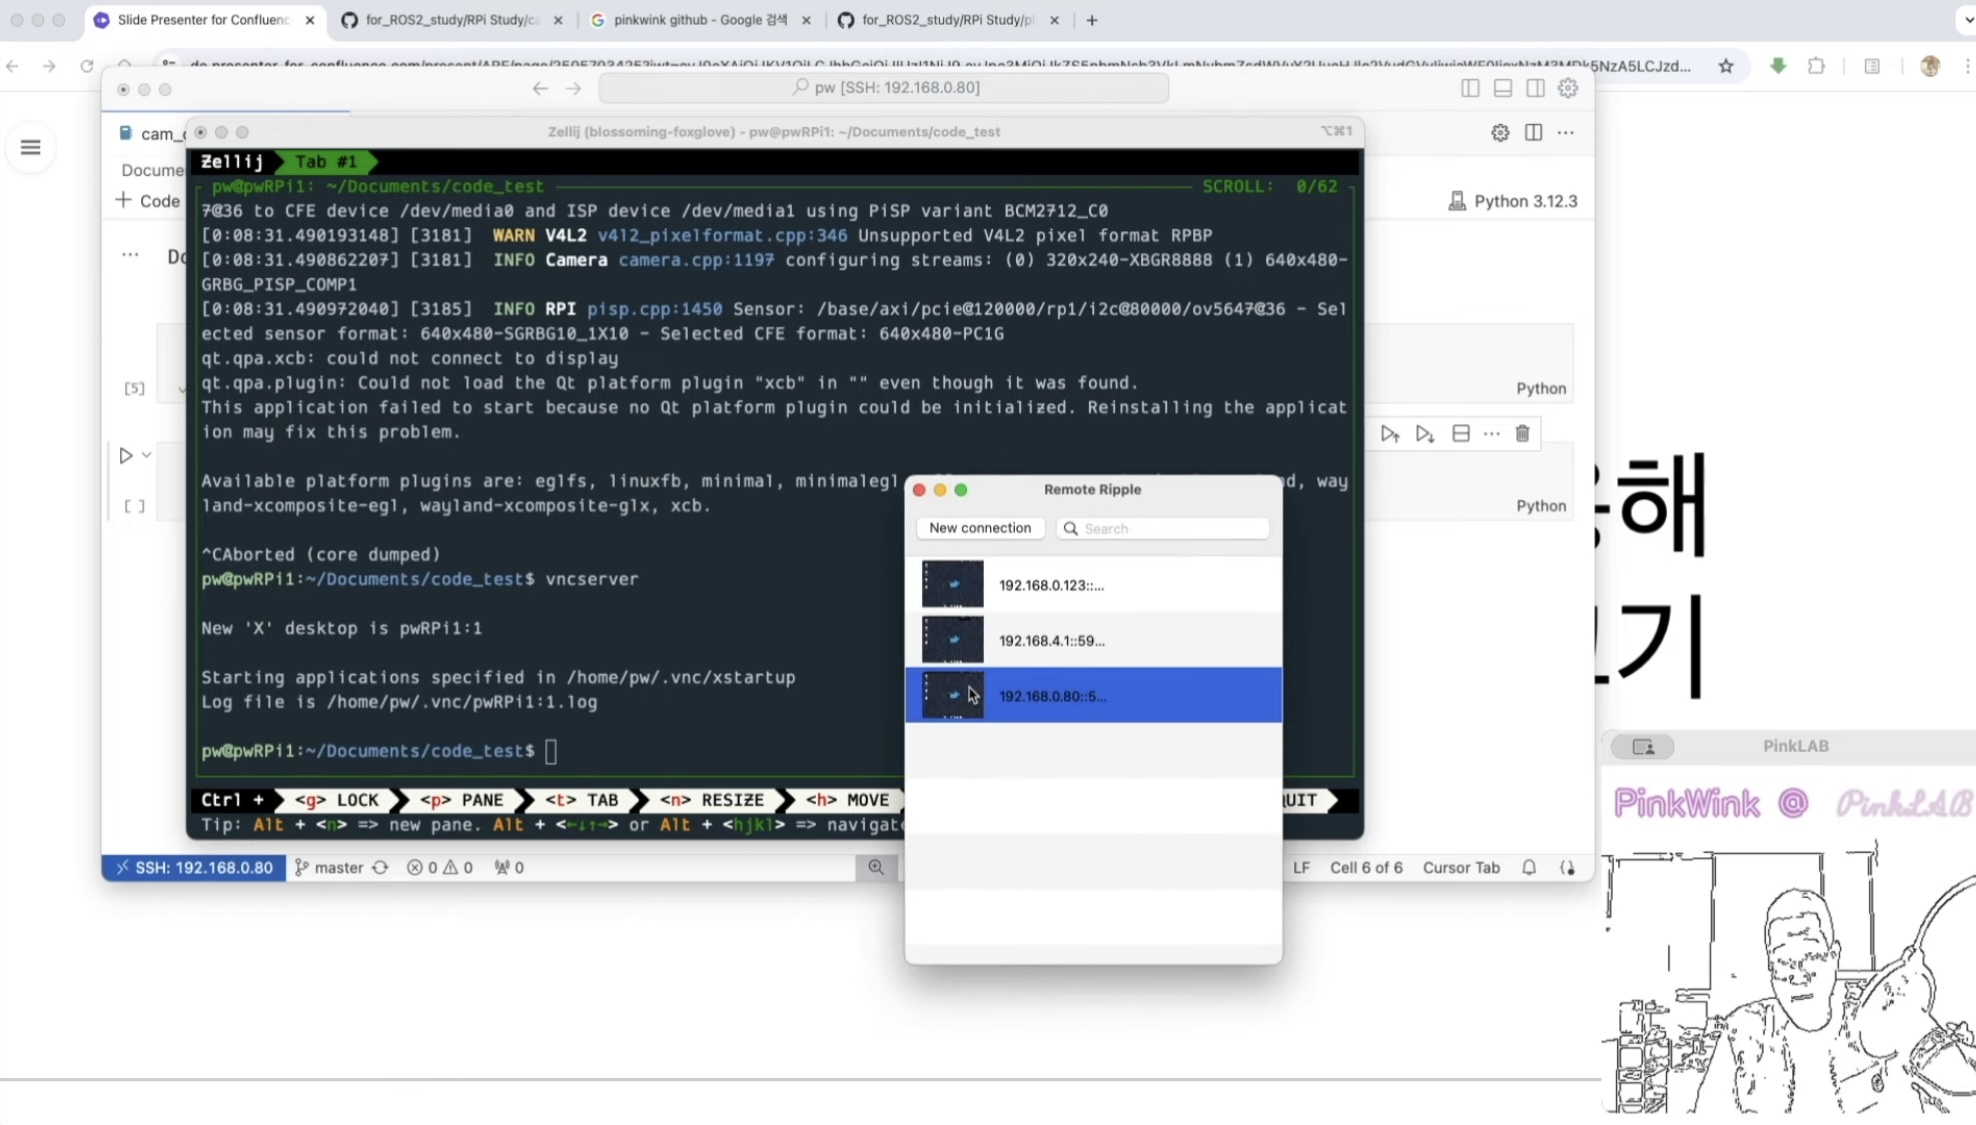Click the SSH: 192.168.0.80 remote indicator
Screen dimensions: 1976x1125
[x=194, y=867]
